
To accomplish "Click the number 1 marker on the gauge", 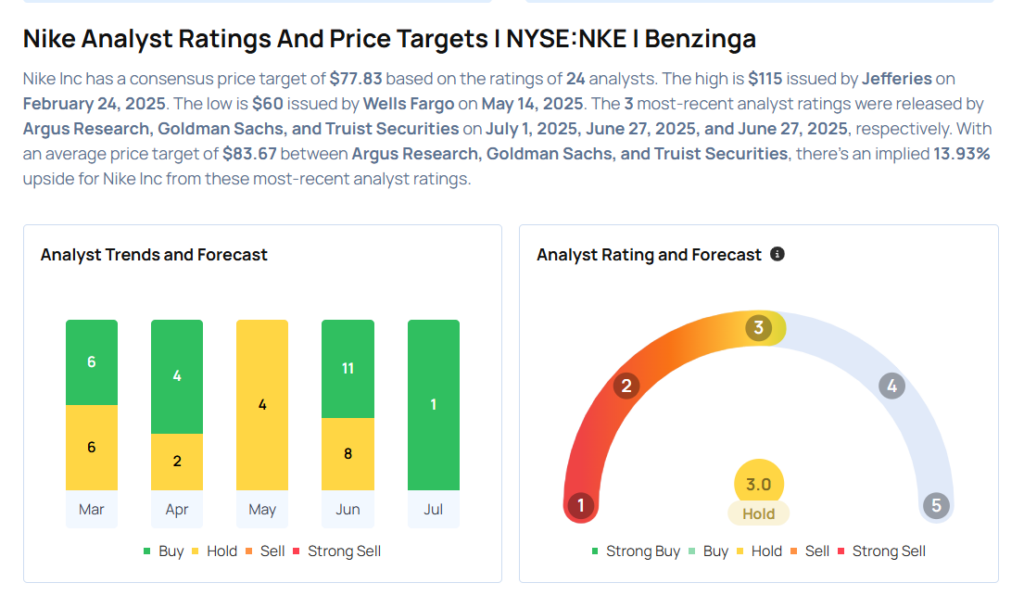I will point(580,505).
